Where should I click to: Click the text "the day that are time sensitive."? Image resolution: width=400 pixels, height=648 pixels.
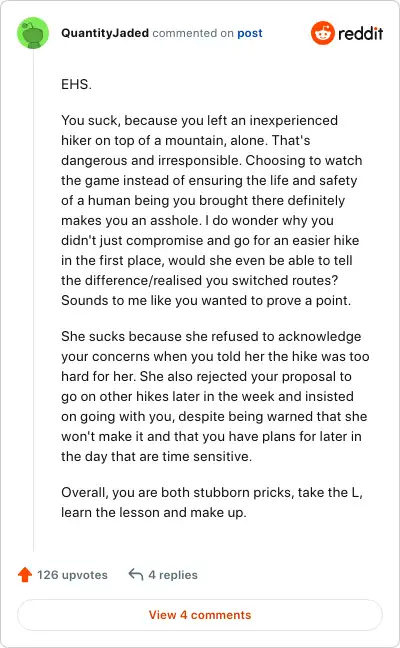click(x=157, y=457)
